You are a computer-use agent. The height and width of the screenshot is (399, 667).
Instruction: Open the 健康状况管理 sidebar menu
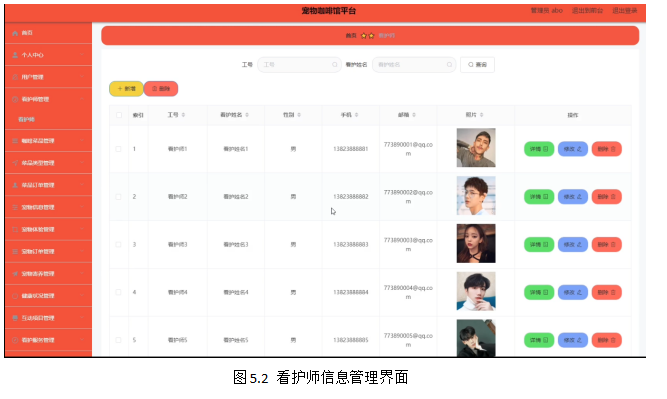pos(48,296)
